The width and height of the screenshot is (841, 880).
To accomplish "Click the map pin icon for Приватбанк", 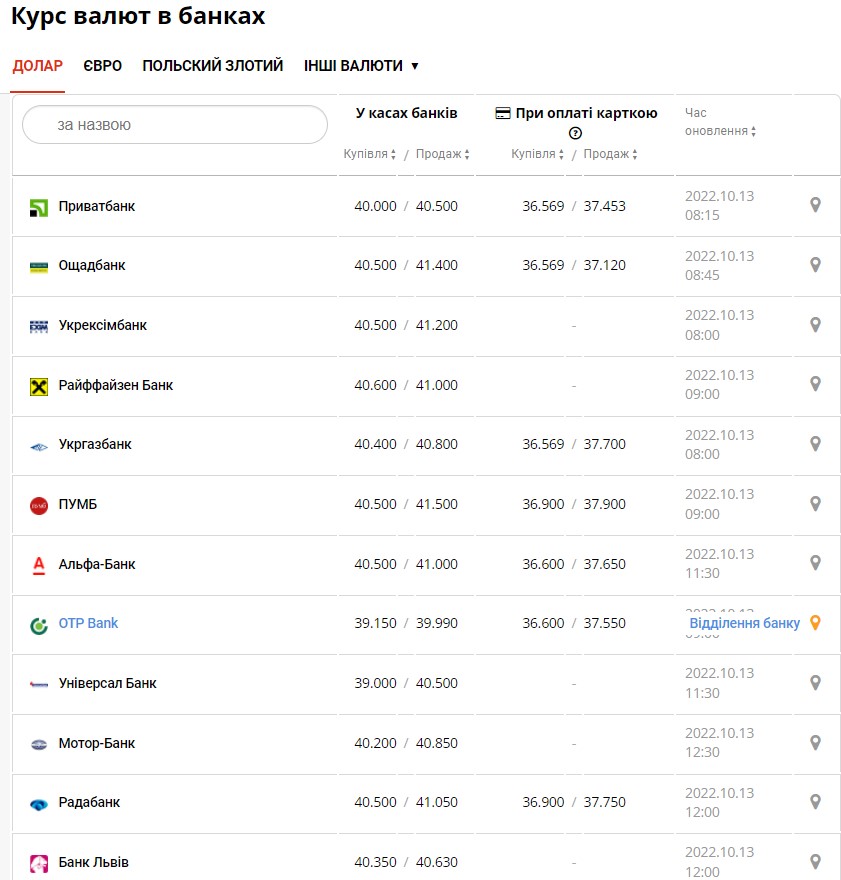I will point(815,205).
